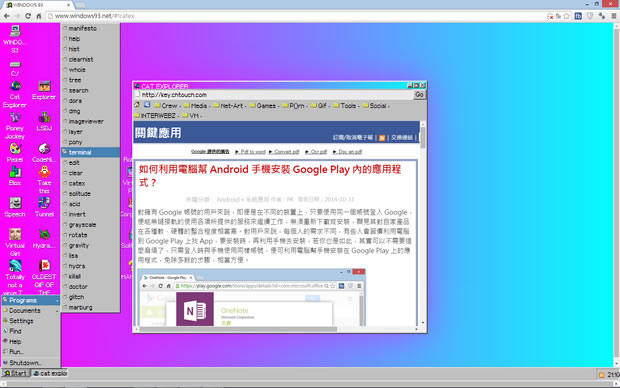Click cat explorer taskbar button

pyautogui.click(x=50, y=373)
